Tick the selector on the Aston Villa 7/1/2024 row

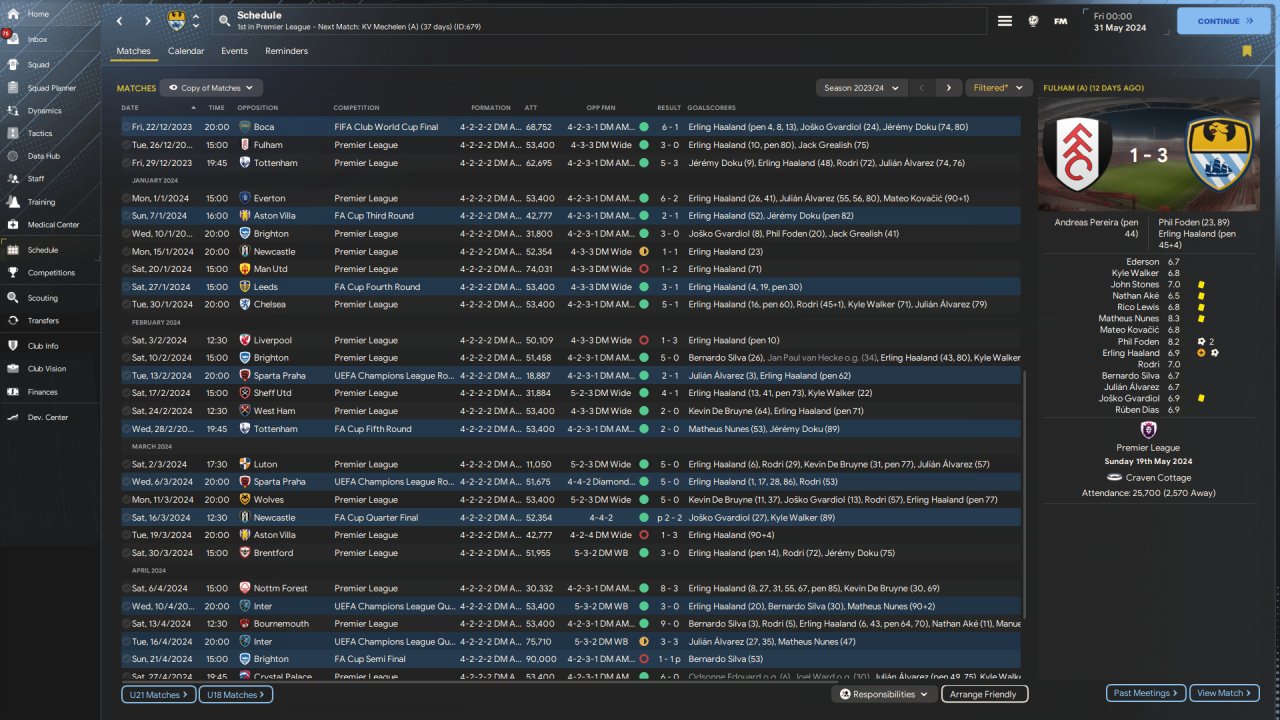tap(126, 216)
